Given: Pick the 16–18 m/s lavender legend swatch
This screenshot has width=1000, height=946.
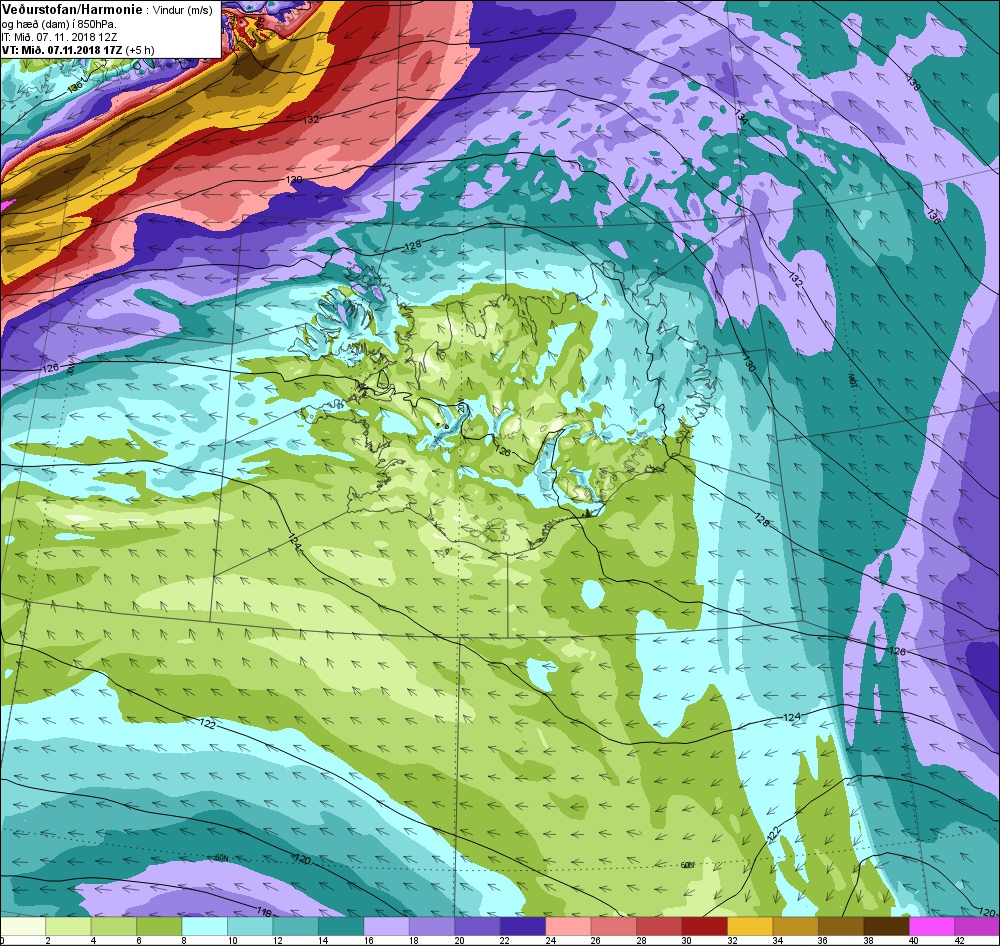Looking at the screenshot, I should pyautogui.click(x=386, y=926).
